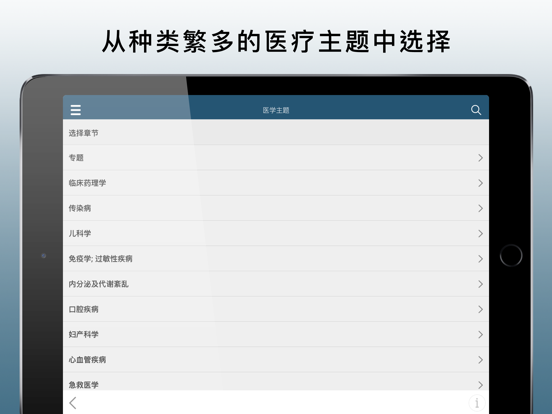Expand chevron for 免疫学; 过敏性疾病 row
This screenshot has height=414, width=552.
point(481,259)
